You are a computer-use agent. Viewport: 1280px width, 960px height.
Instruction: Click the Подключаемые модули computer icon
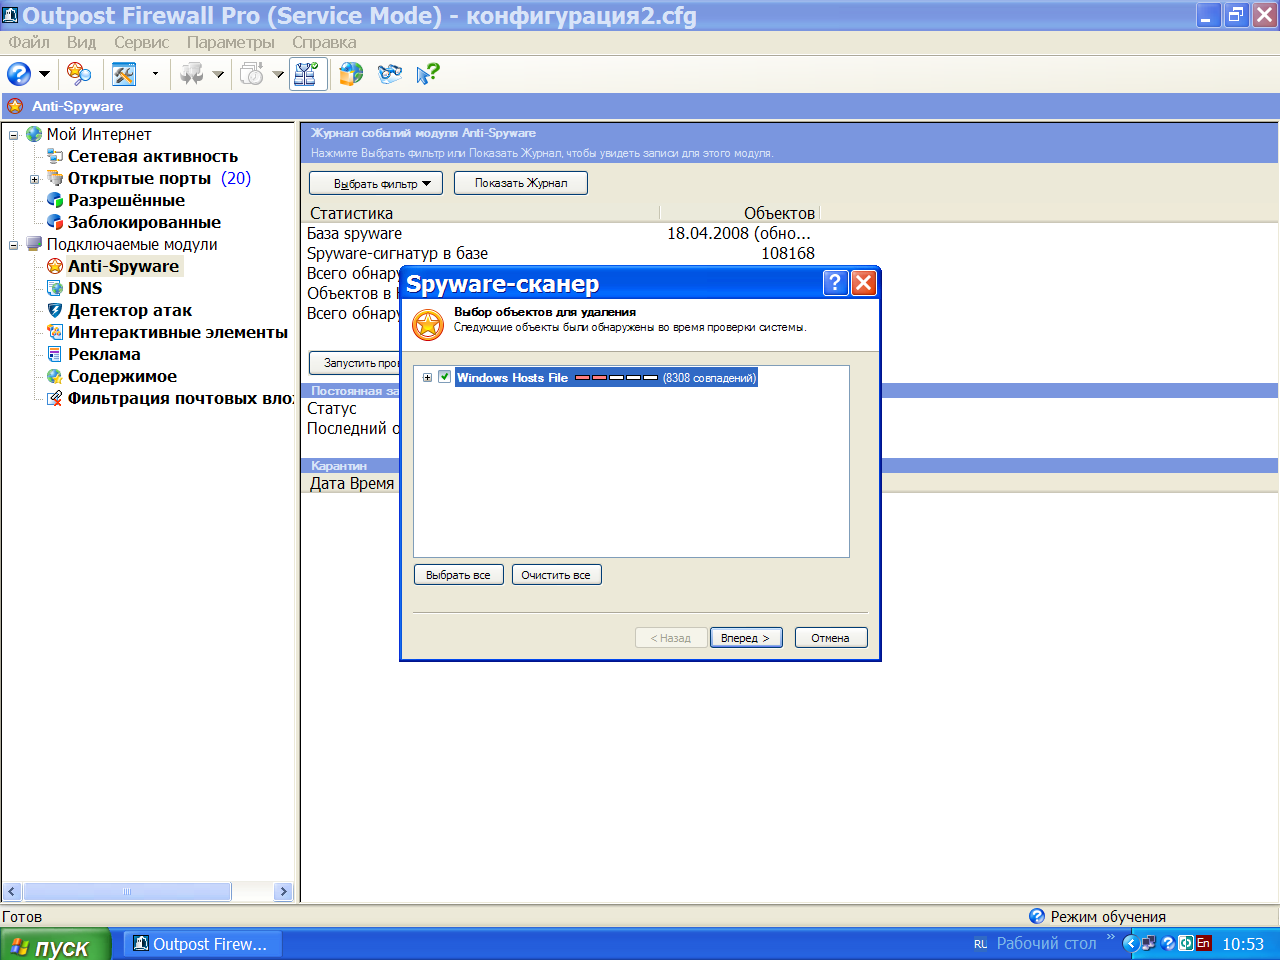pos(34,244)
